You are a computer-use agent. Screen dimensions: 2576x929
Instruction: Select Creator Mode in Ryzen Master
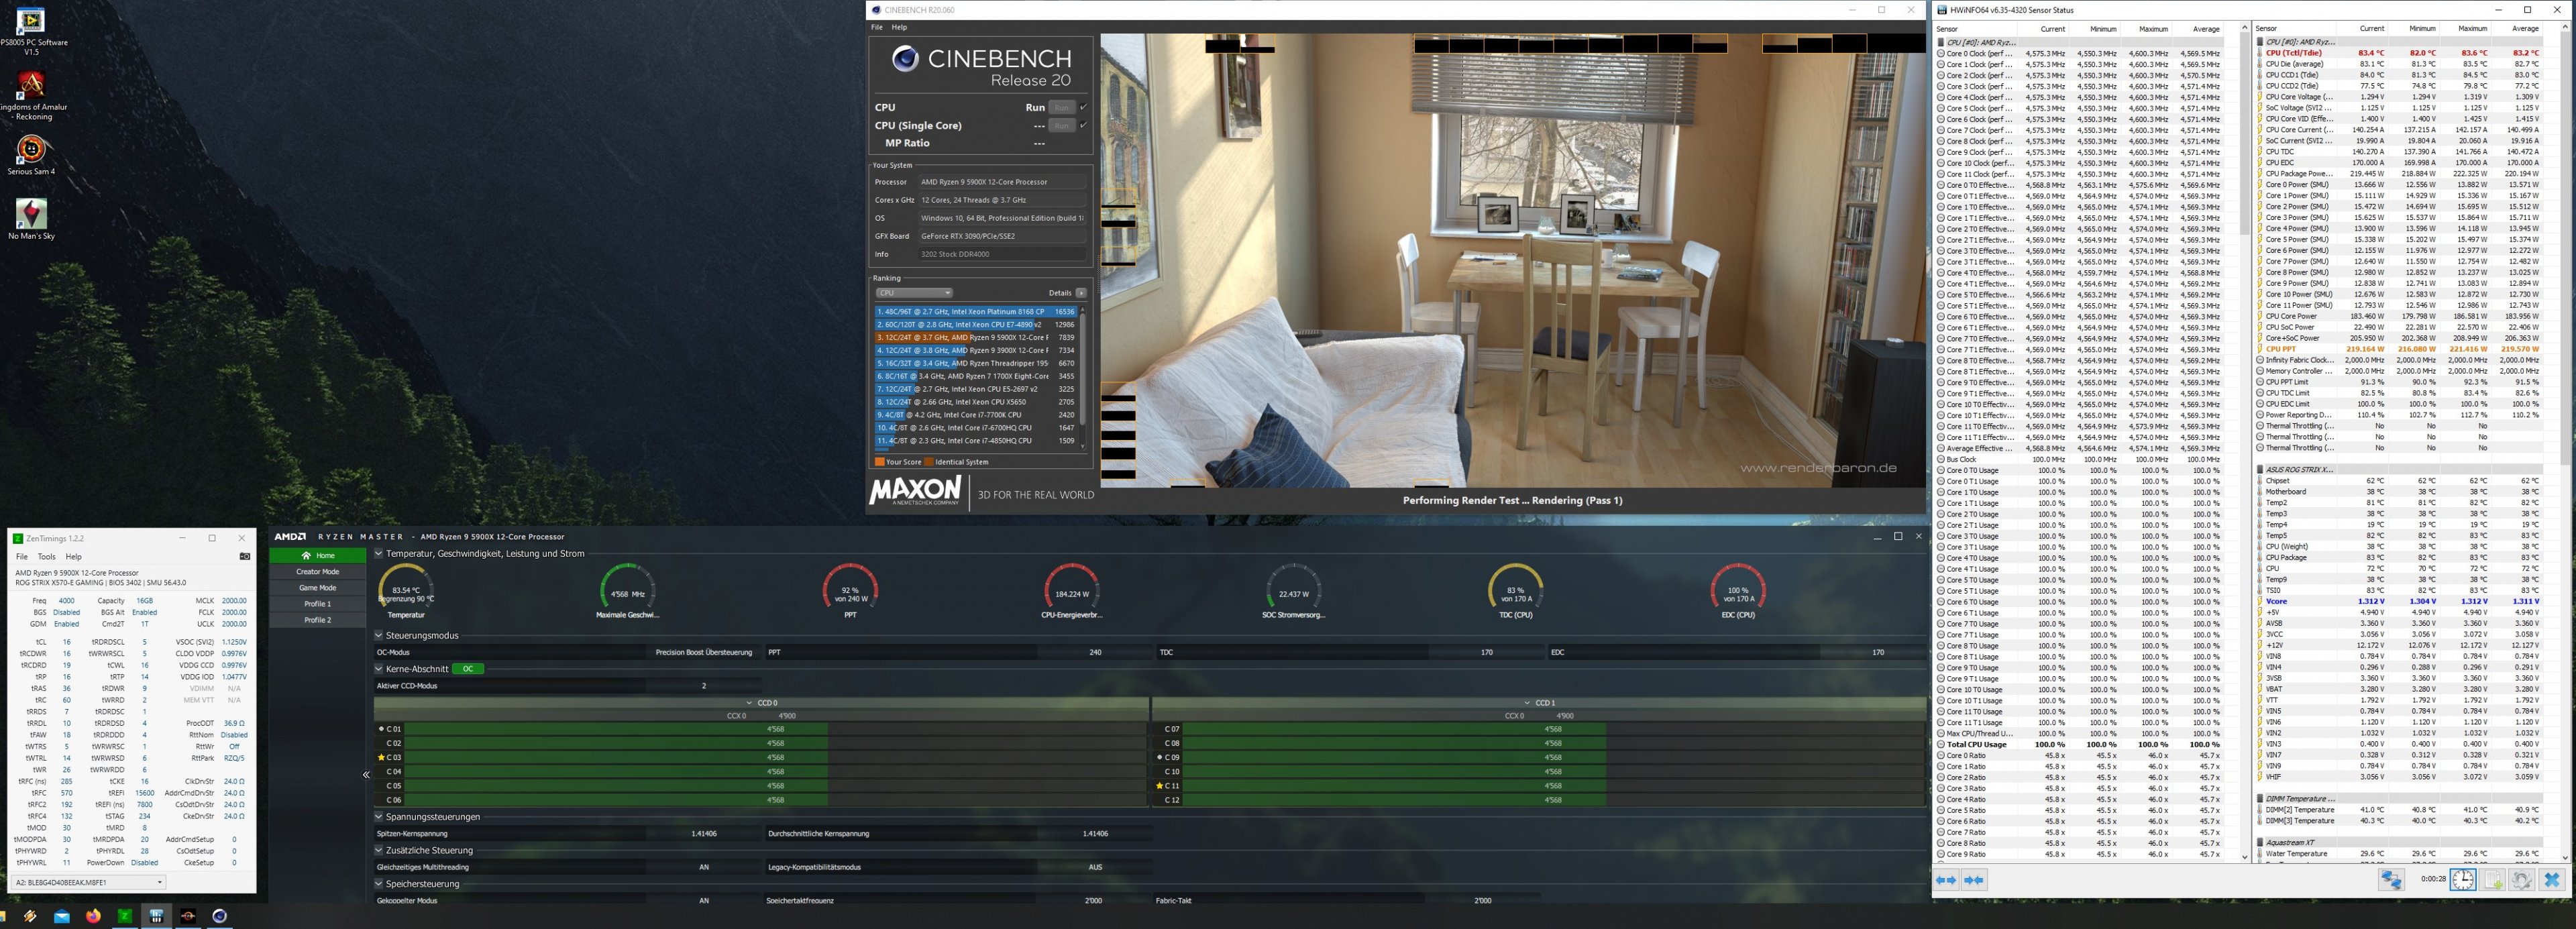[317, 572]
